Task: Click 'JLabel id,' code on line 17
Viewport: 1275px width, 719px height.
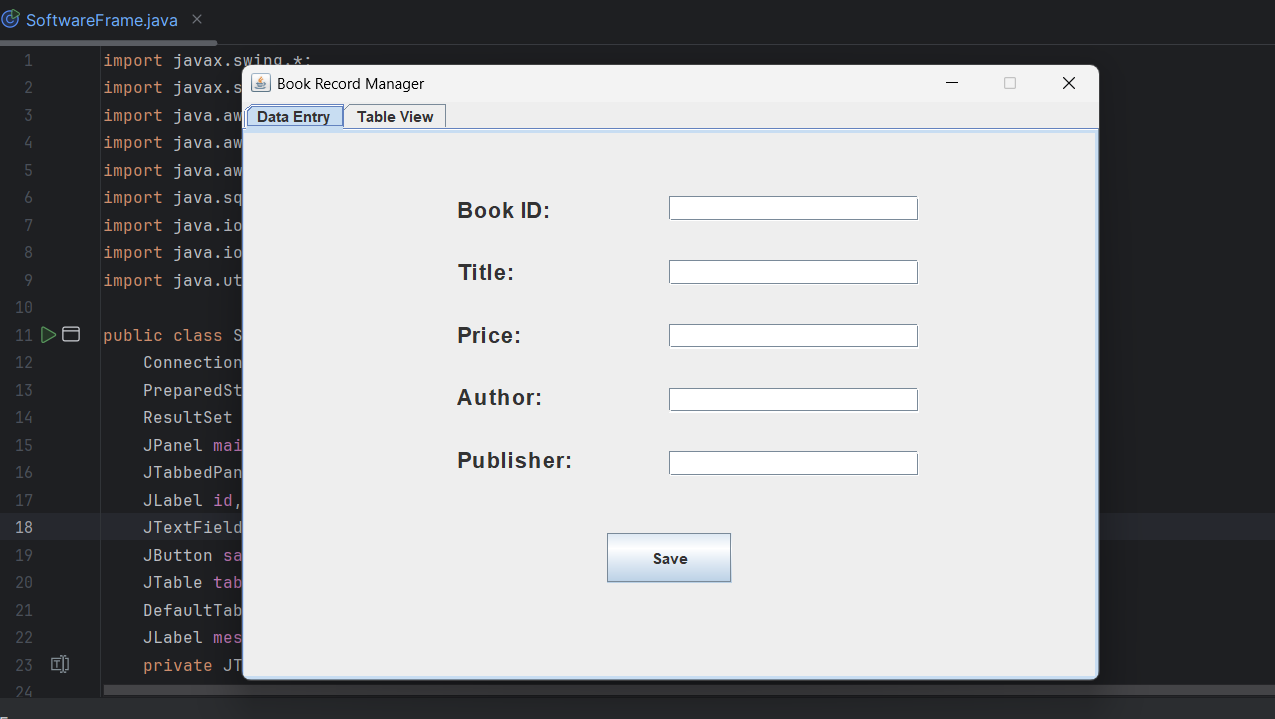Action: coord(192,500)
